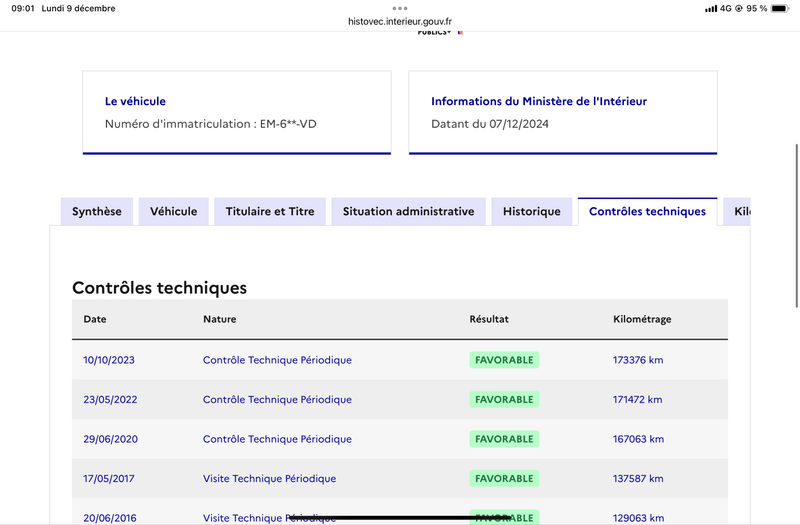
Task: Click Contrôle Technique Périodique in 29/06/2020 row
Action: [277, 439]
